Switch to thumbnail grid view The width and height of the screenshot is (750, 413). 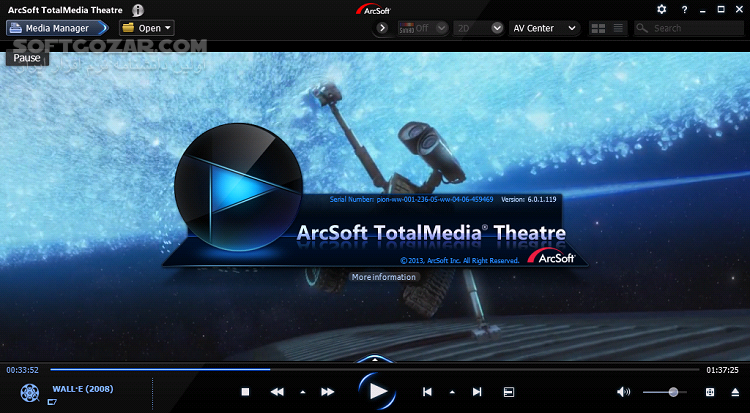click(598, 28)
